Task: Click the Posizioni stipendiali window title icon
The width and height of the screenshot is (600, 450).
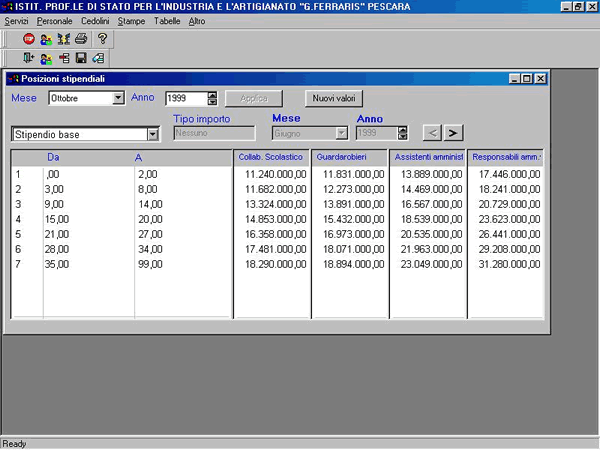Action: pos(13,79)
